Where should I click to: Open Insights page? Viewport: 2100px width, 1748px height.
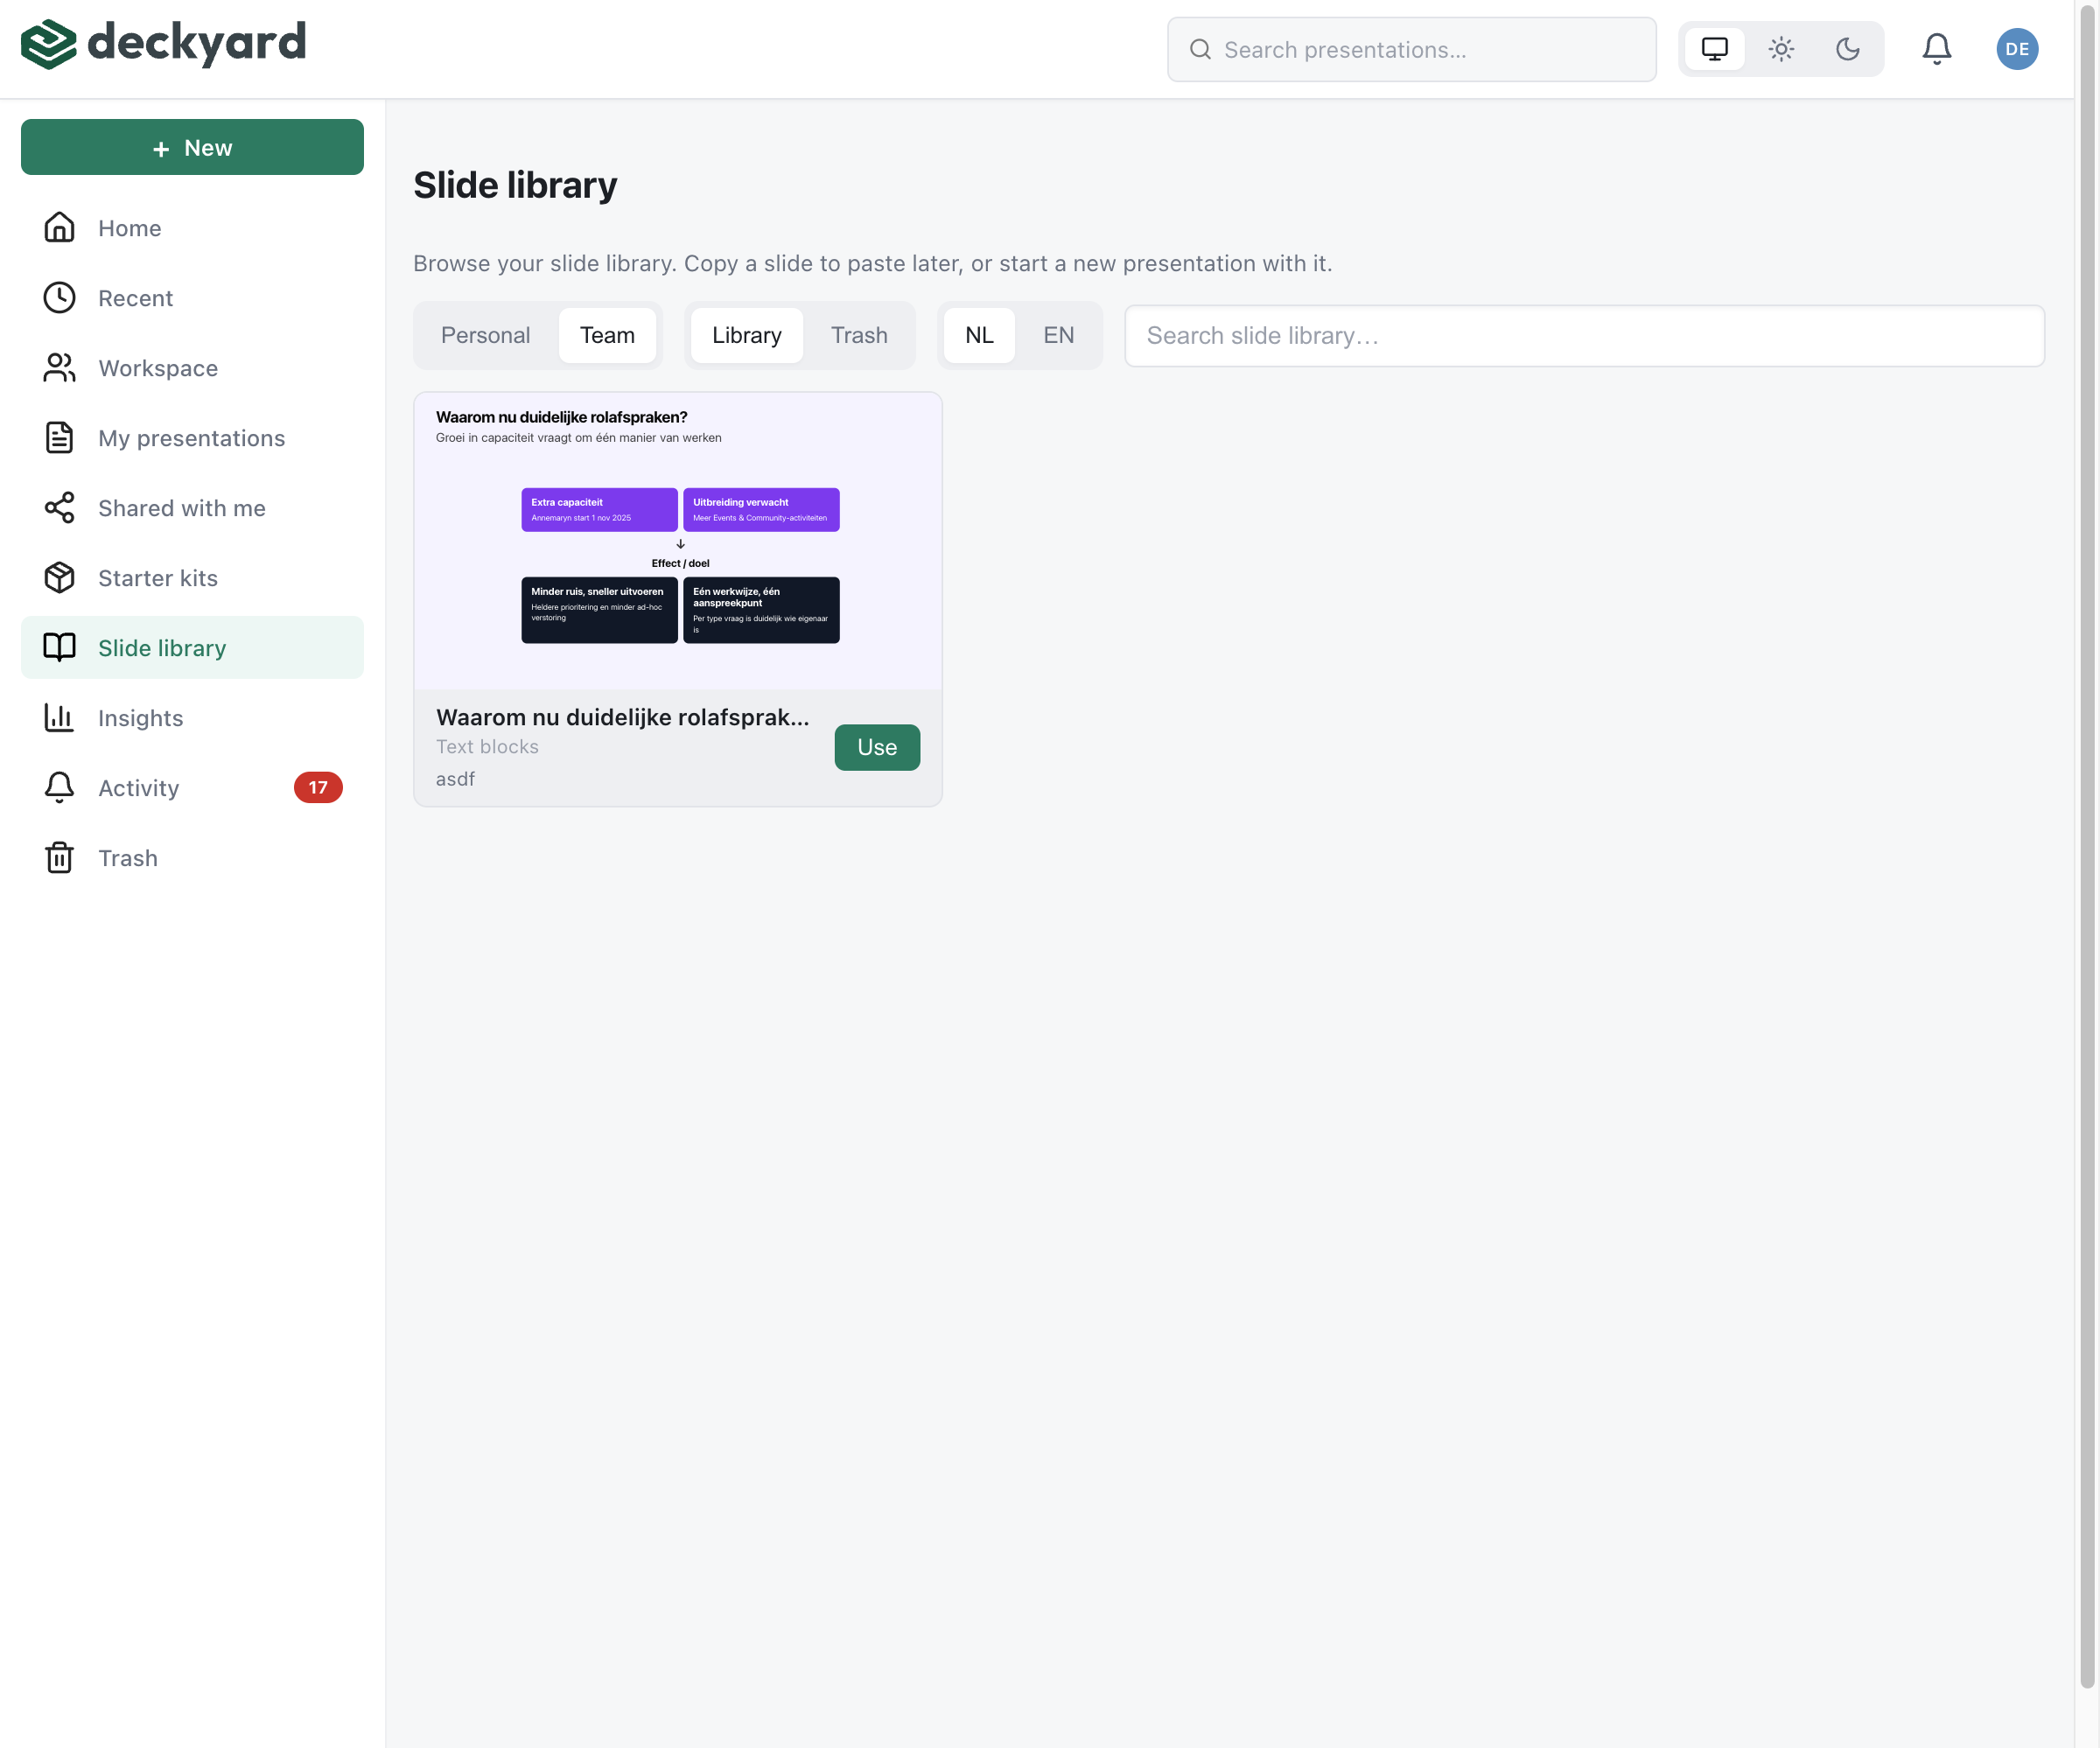[192, 718]
